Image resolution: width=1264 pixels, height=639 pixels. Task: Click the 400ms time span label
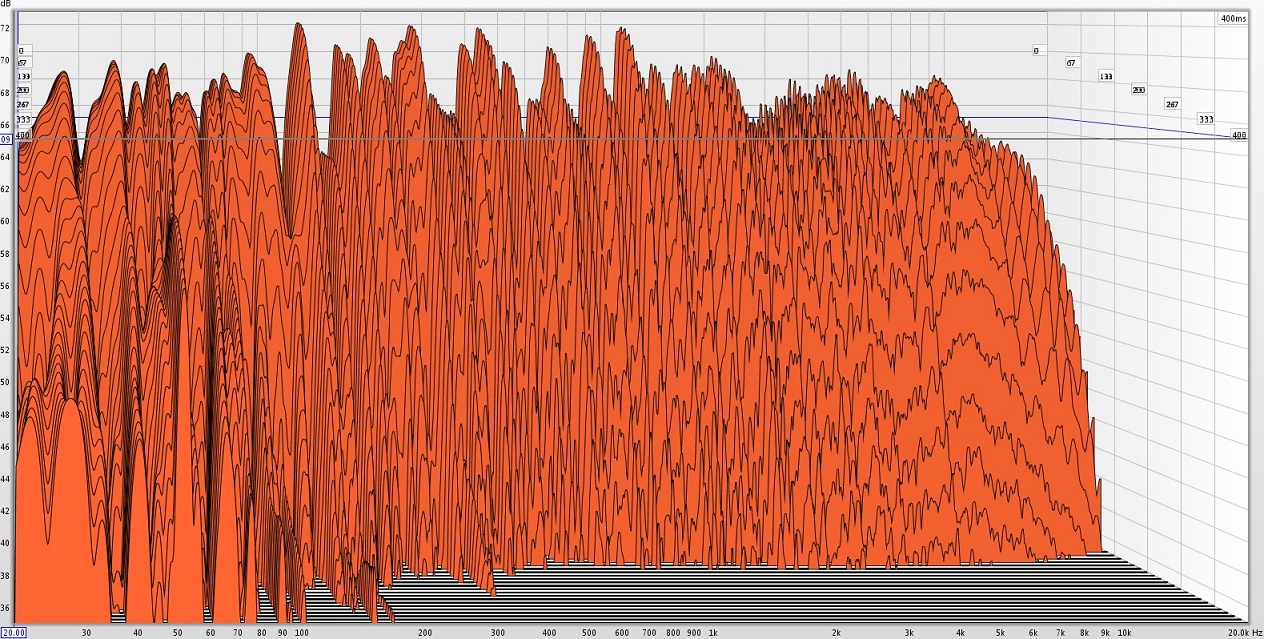(x=1232, y=18)
